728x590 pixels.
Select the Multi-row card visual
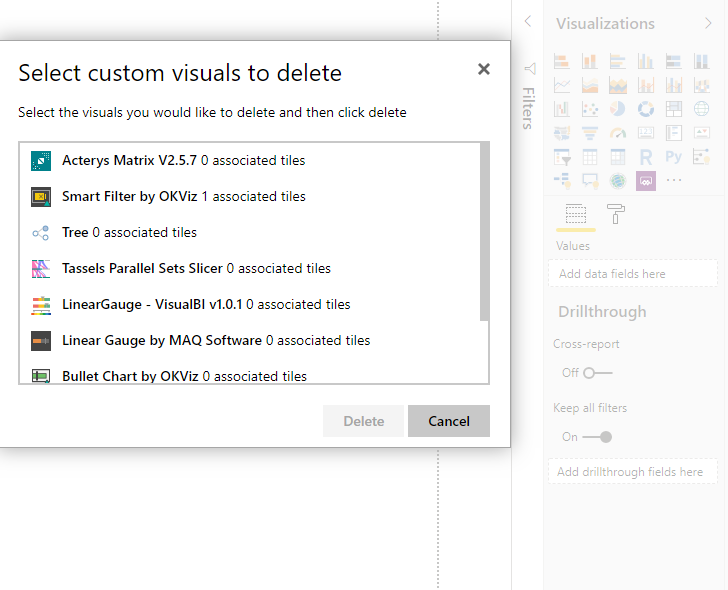pyautogui.click(x=673, y=133)
